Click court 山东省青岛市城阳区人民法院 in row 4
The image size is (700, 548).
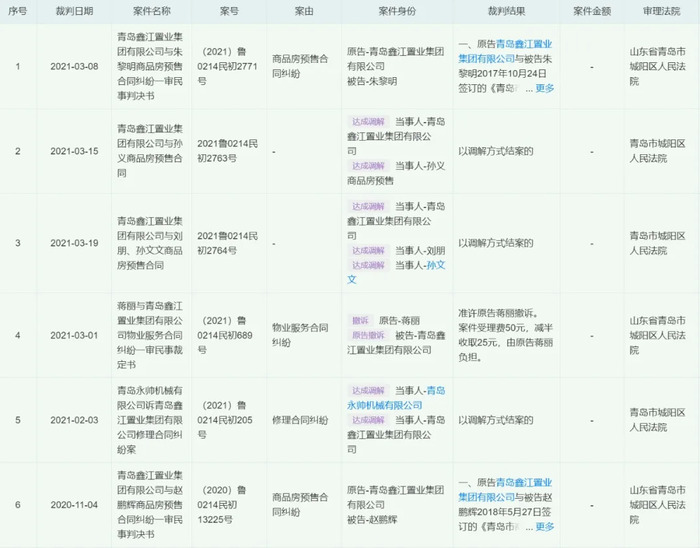pos(658,335)
